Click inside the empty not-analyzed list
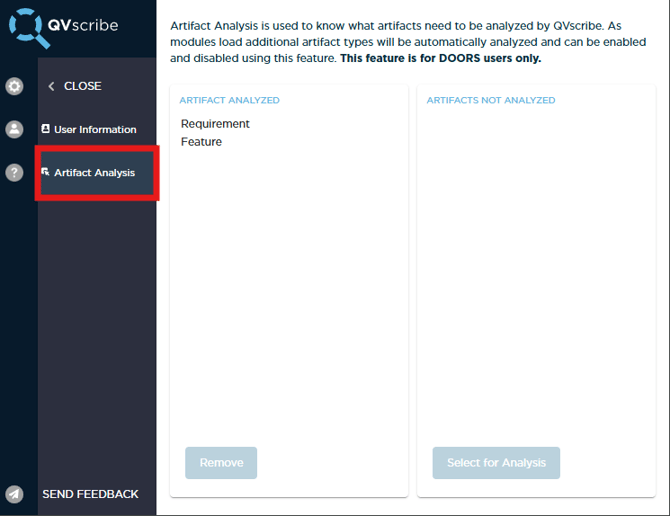This screenshot has height=516, width=670. click(538, 270)
